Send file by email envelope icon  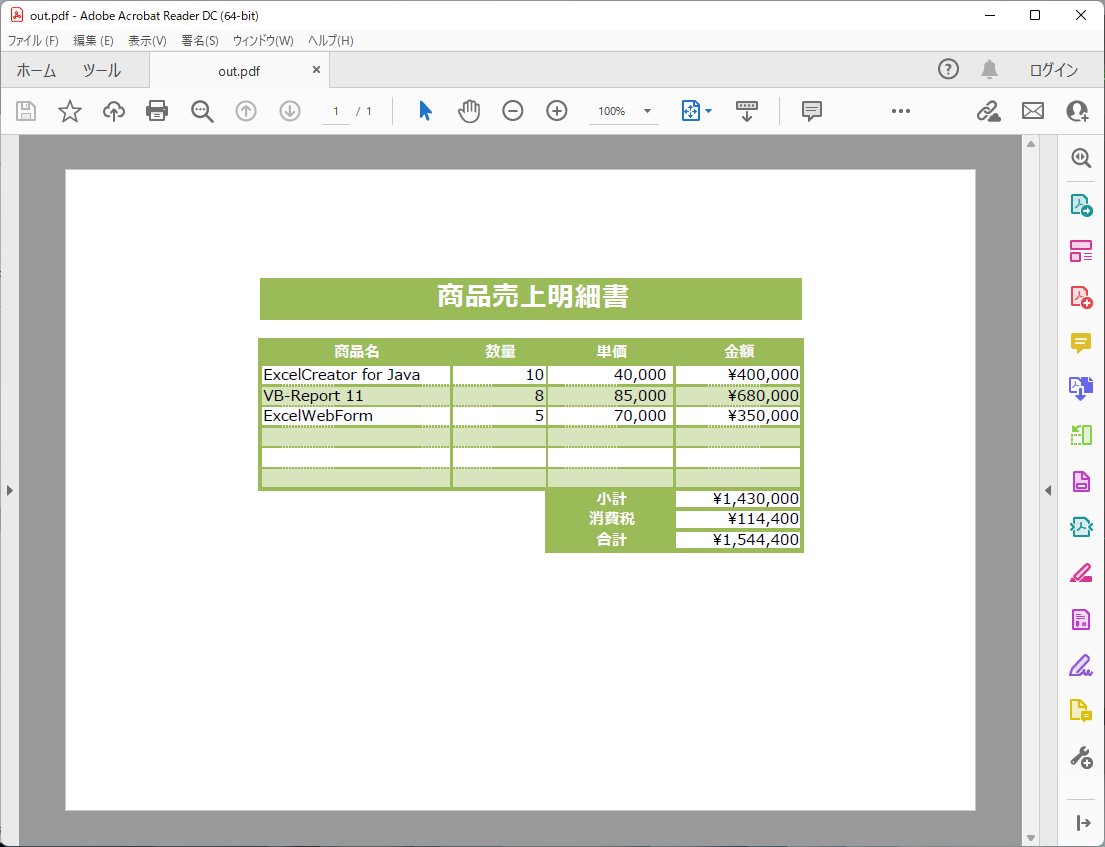click(x=1033, y=111)
